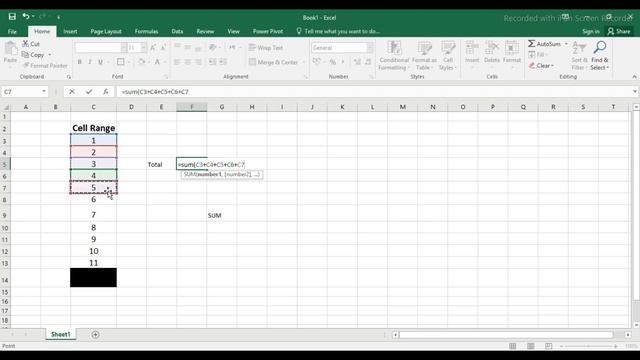The image size is (640, 360).
Task: Open Find & Select
Action: click(600, 56)
